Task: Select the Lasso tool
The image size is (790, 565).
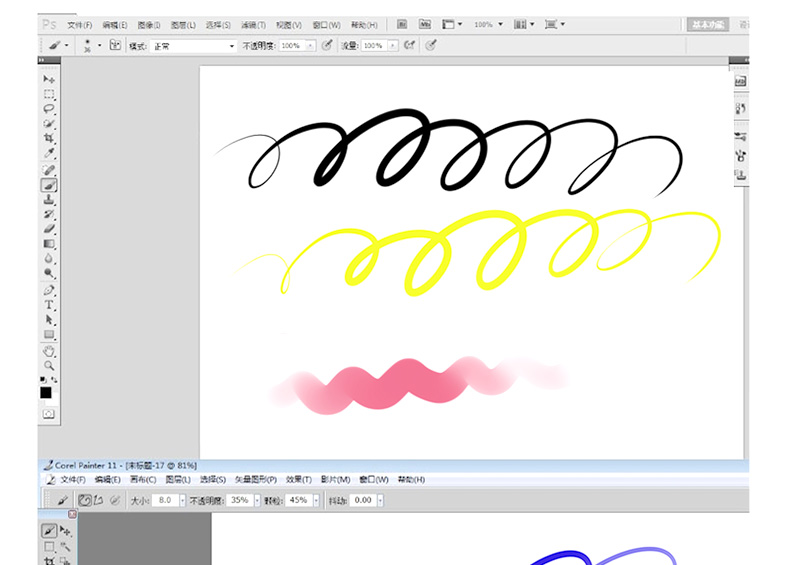Action: coord(48,107)
